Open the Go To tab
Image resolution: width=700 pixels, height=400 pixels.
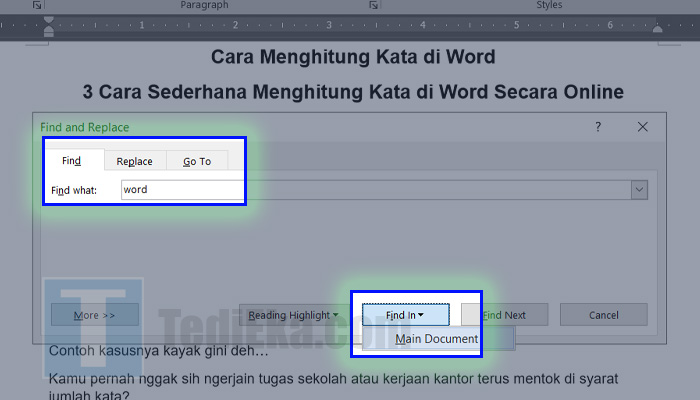[x=197, y=161]
